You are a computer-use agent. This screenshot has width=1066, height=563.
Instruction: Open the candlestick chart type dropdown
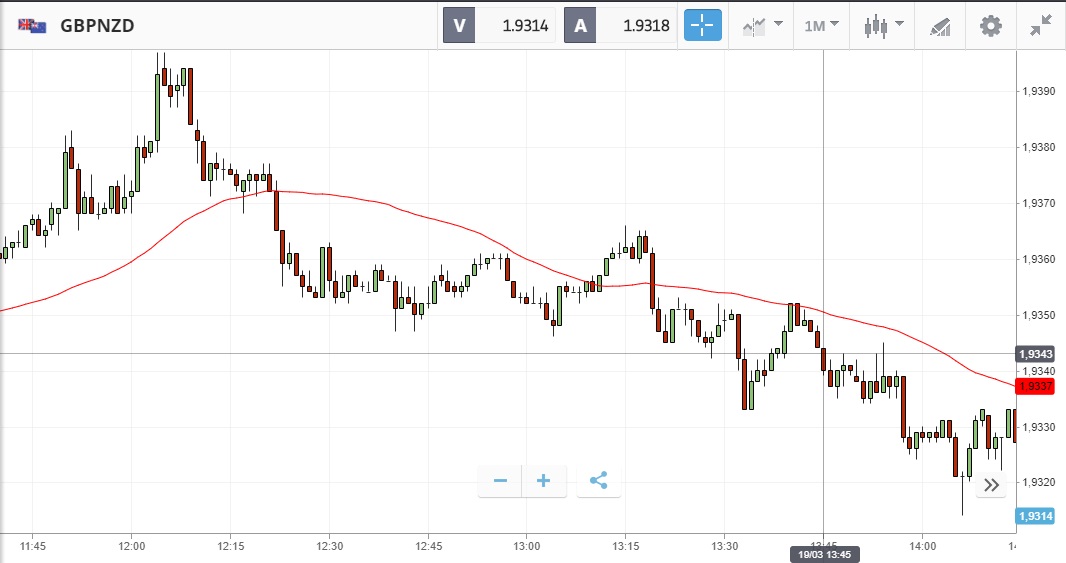pos(883,25)
